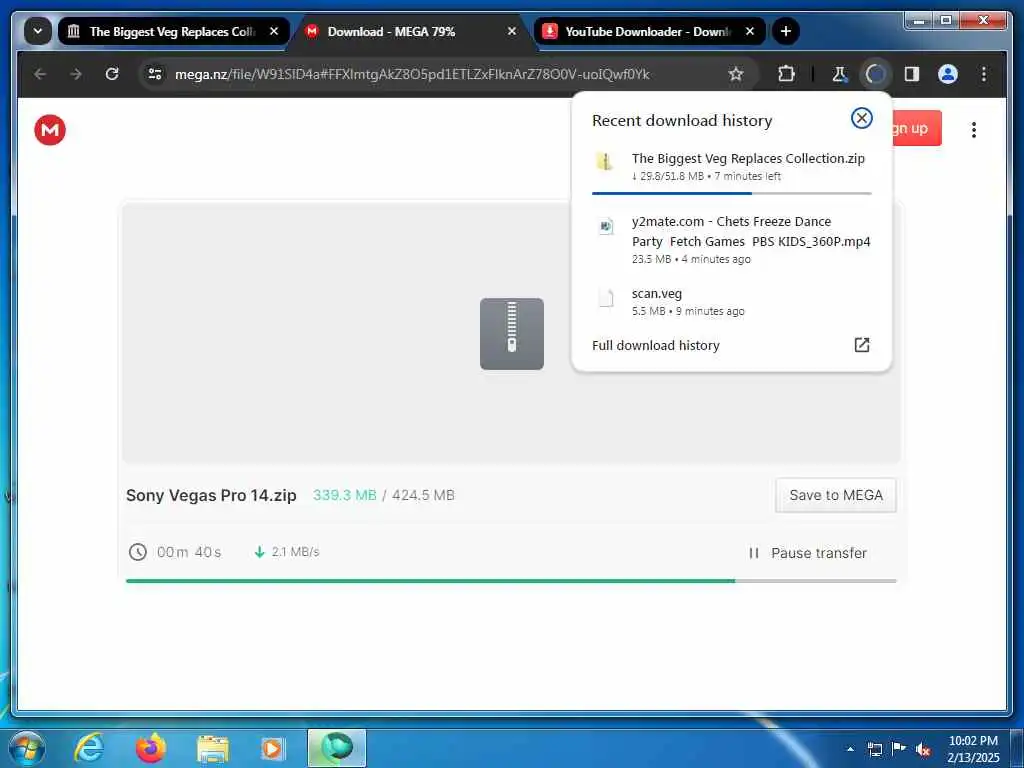Select The Biggest Veg Replaces Collection.zip download
This screenshot has width=1024, height=768.
coord(731,167)
